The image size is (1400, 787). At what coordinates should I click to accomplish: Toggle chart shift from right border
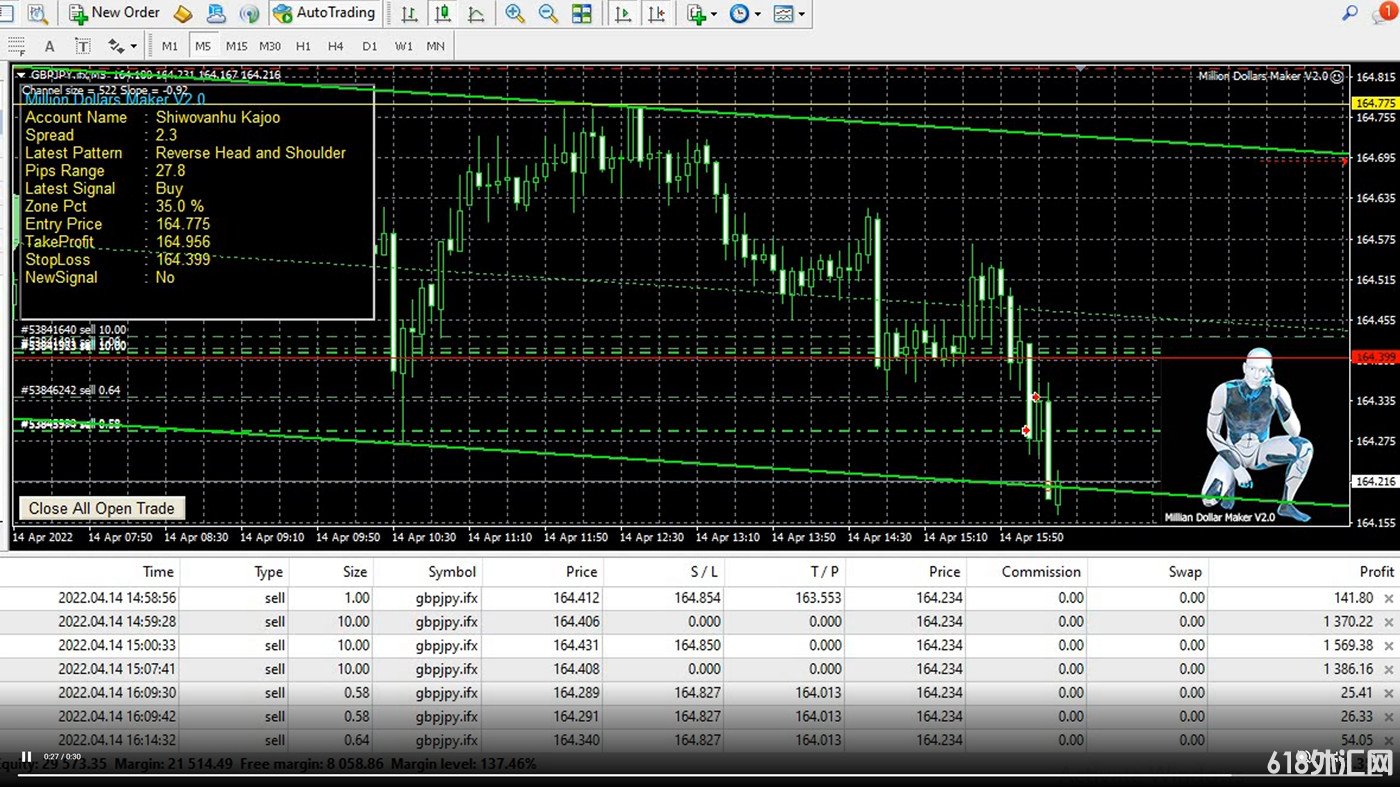(656, 14)
